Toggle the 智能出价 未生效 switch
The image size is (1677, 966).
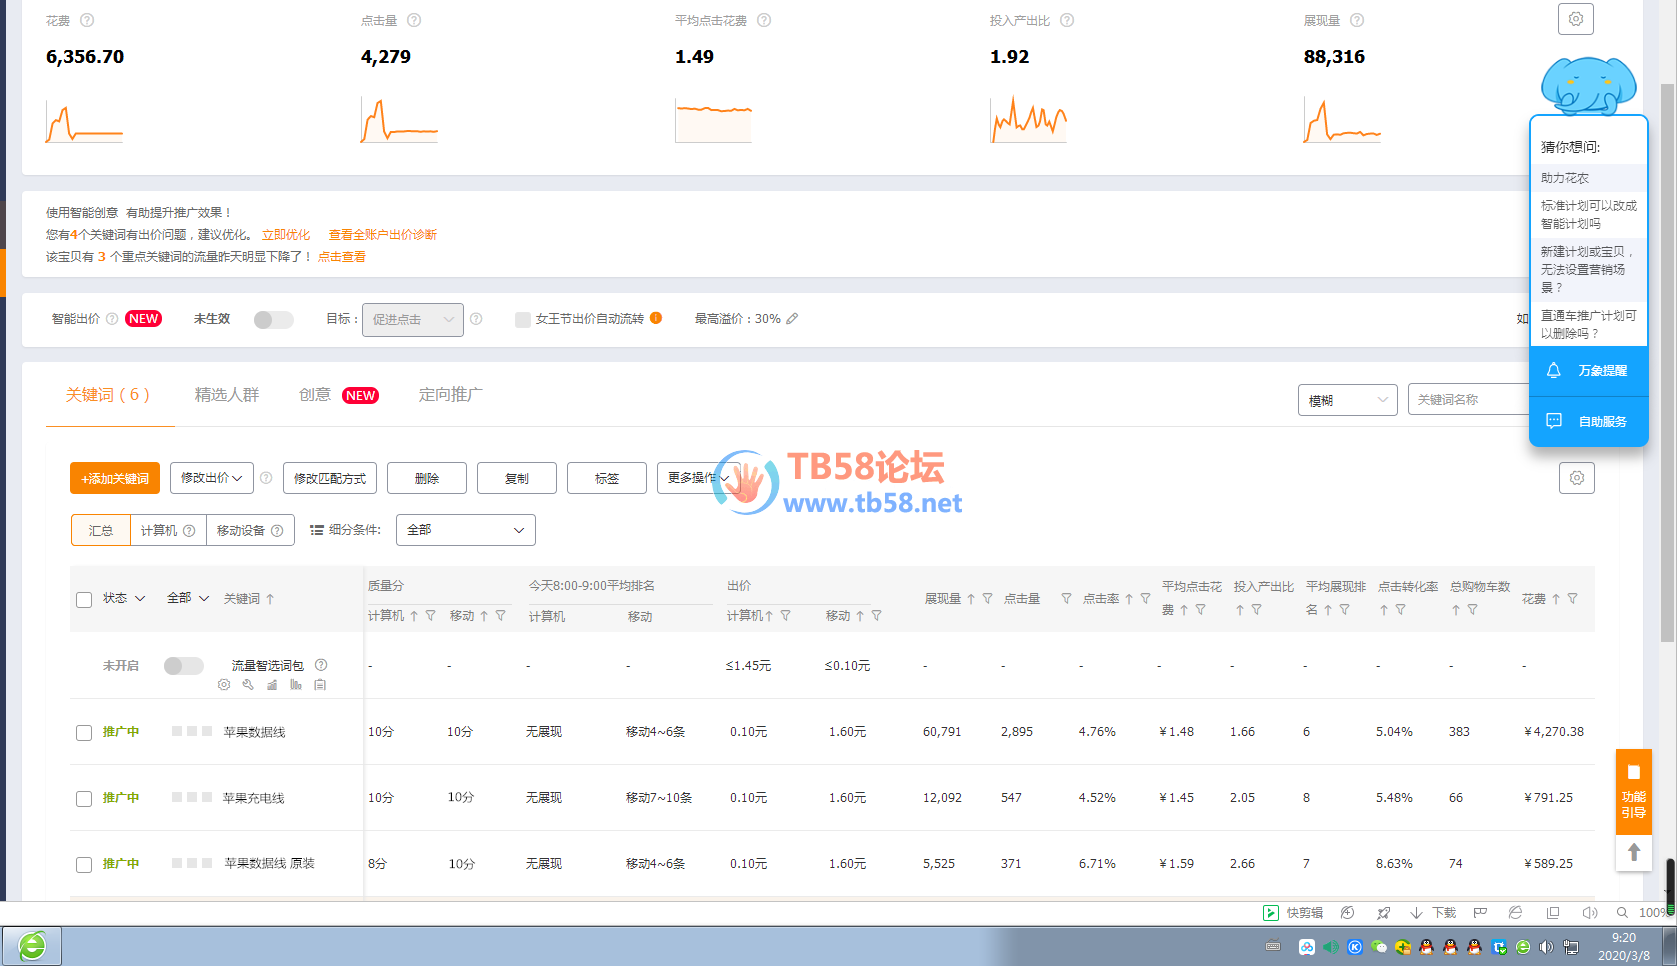tap(273, 319)
